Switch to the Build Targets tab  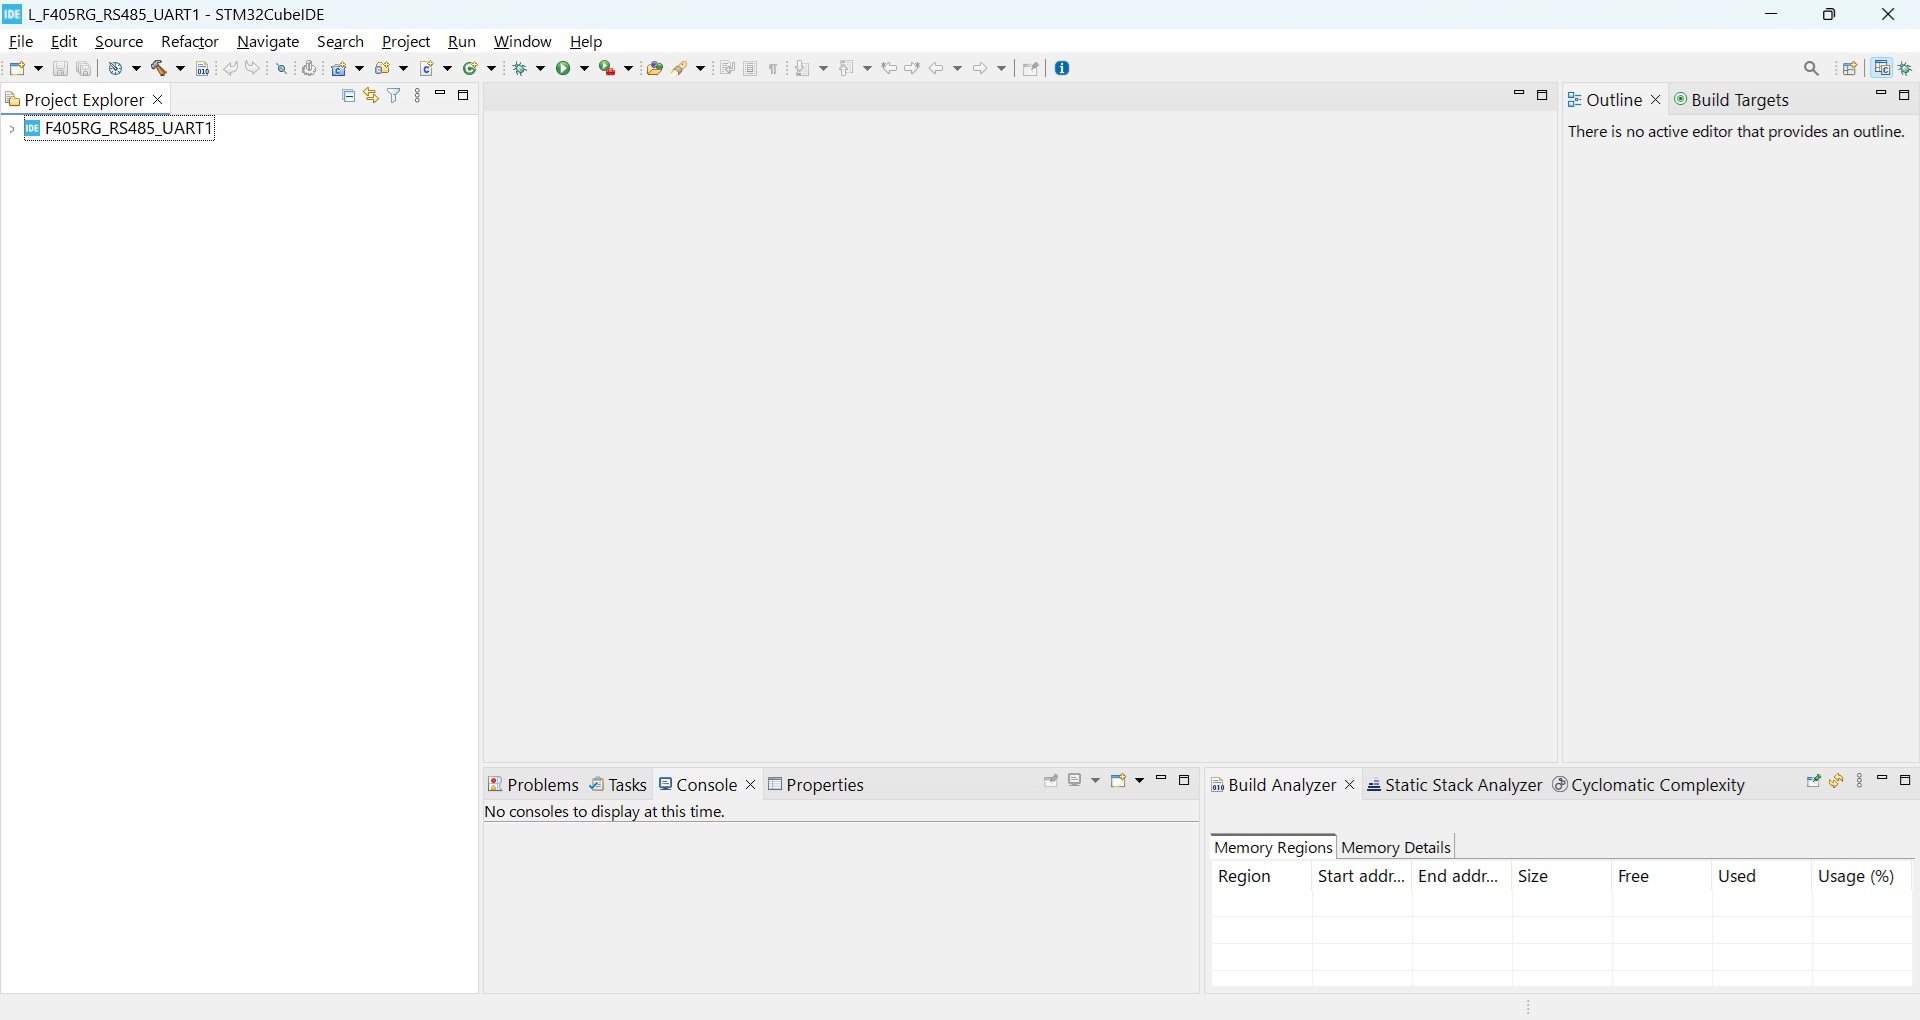coord(1734,101)
